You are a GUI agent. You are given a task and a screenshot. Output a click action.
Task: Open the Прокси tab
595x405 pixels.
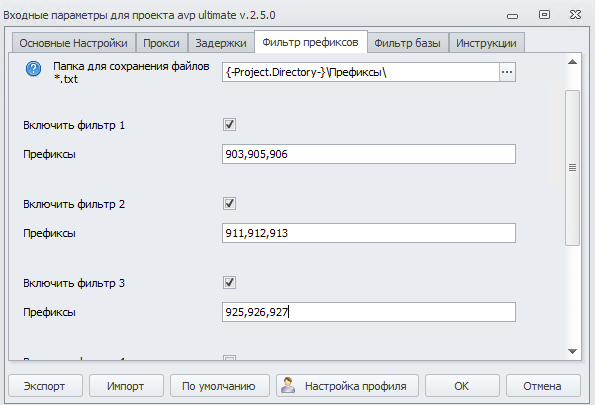161,43
